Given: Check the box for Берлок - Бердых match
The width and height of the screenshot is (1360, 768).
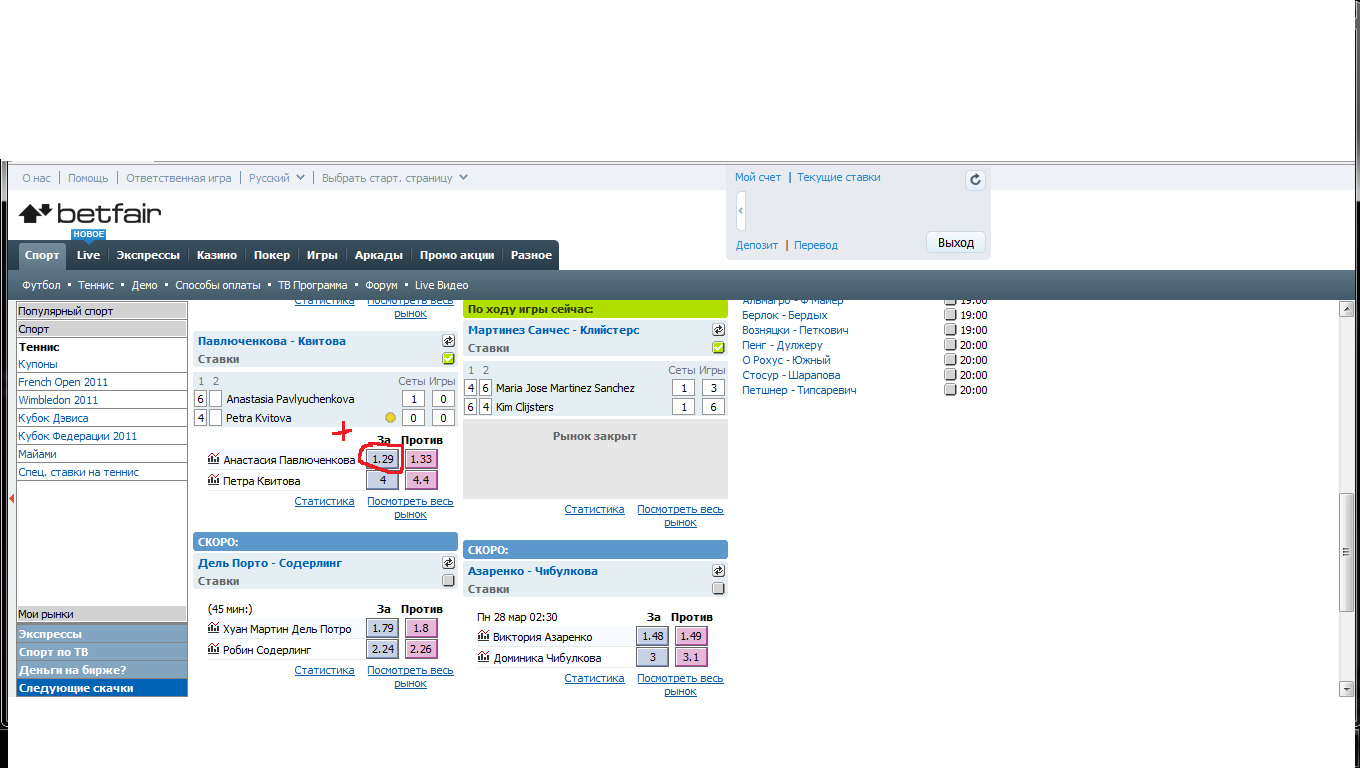Looking at the screenshot, I should point(950,315).
